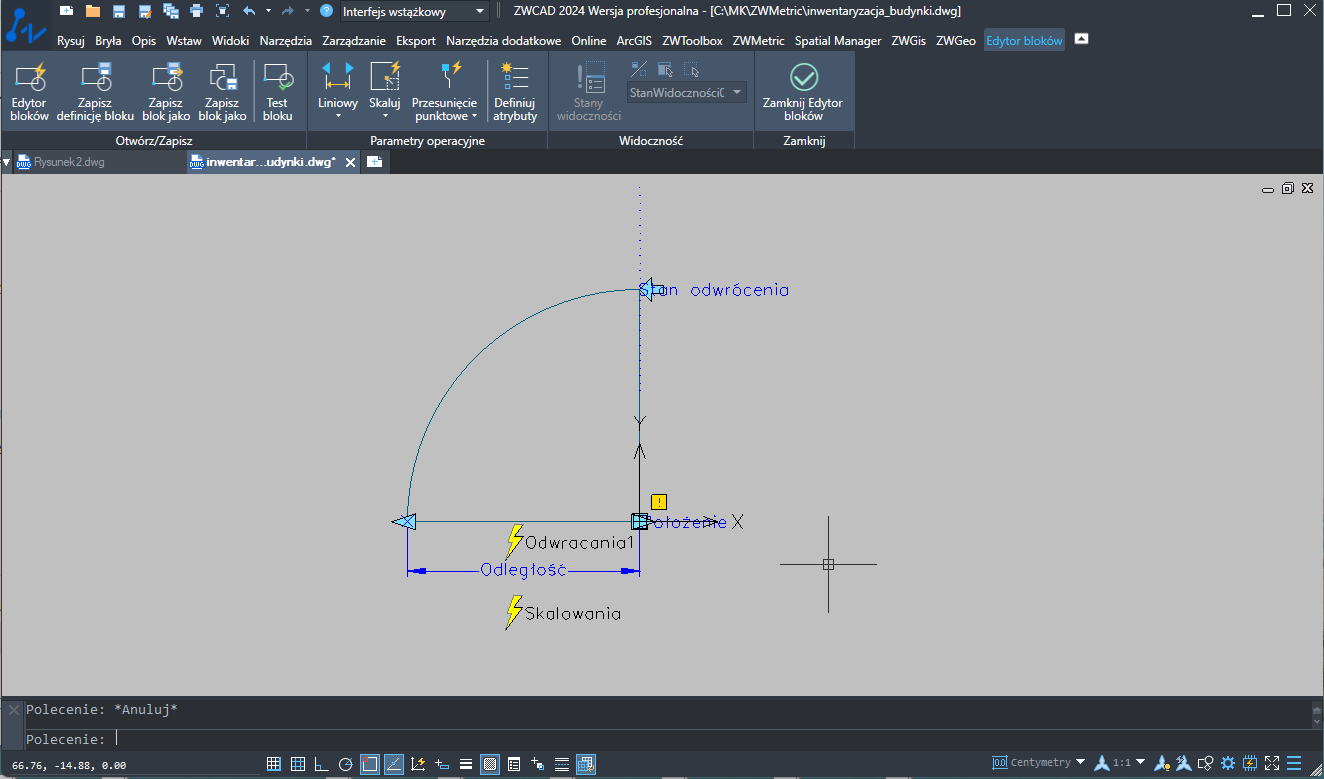The width and height of the screenshot is (1324, 779).
Task: Open the Wstaw ribbon tab
Action: pos(184,41)
